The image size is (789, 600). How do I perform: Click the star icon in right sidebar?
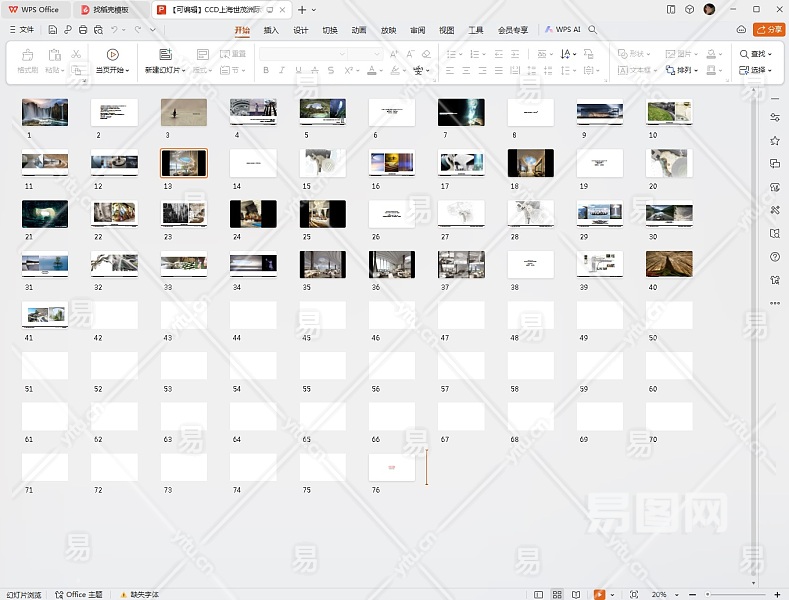[775, 140]
